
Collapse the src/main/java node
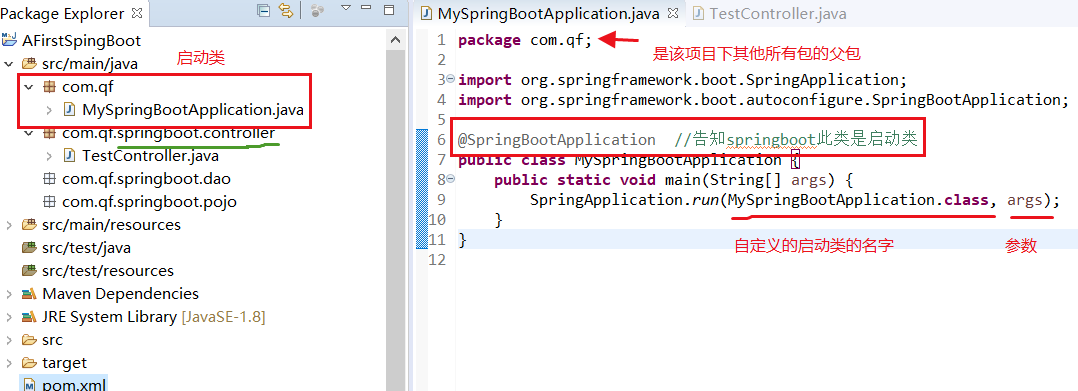tap(9, 64)
